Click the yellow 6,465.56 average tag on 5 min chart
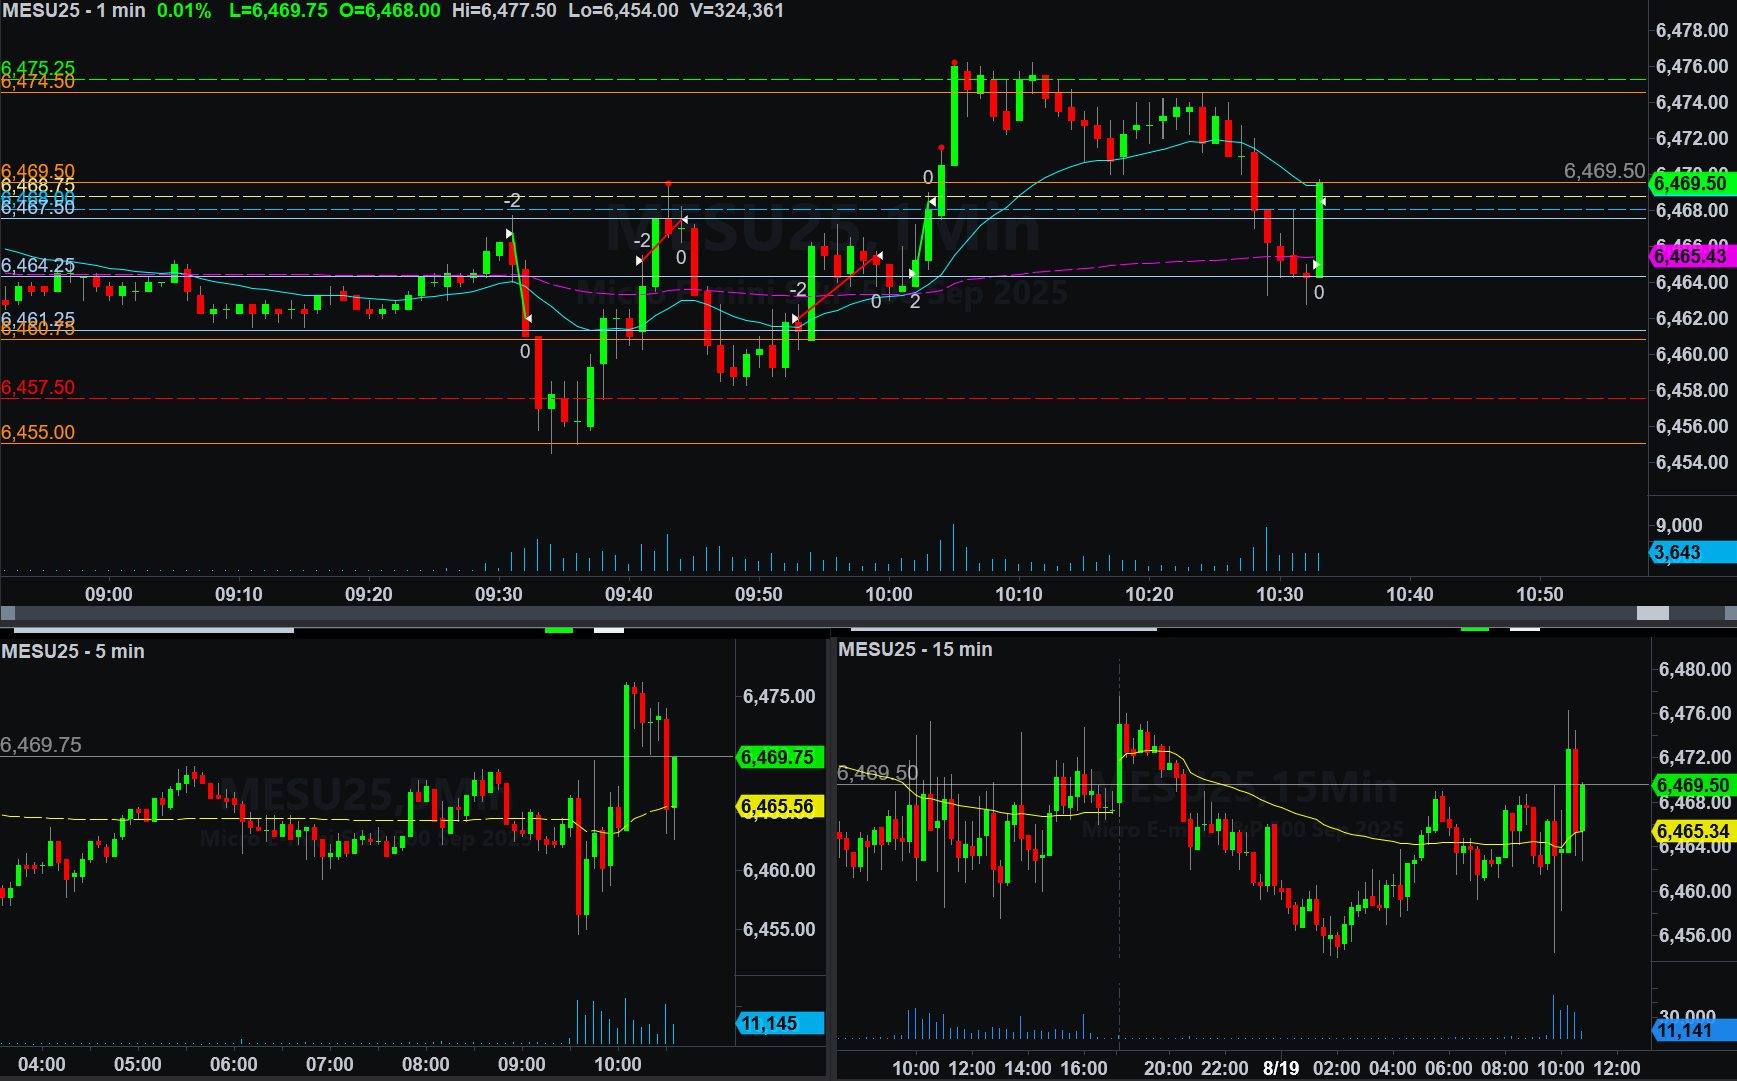 779,806
